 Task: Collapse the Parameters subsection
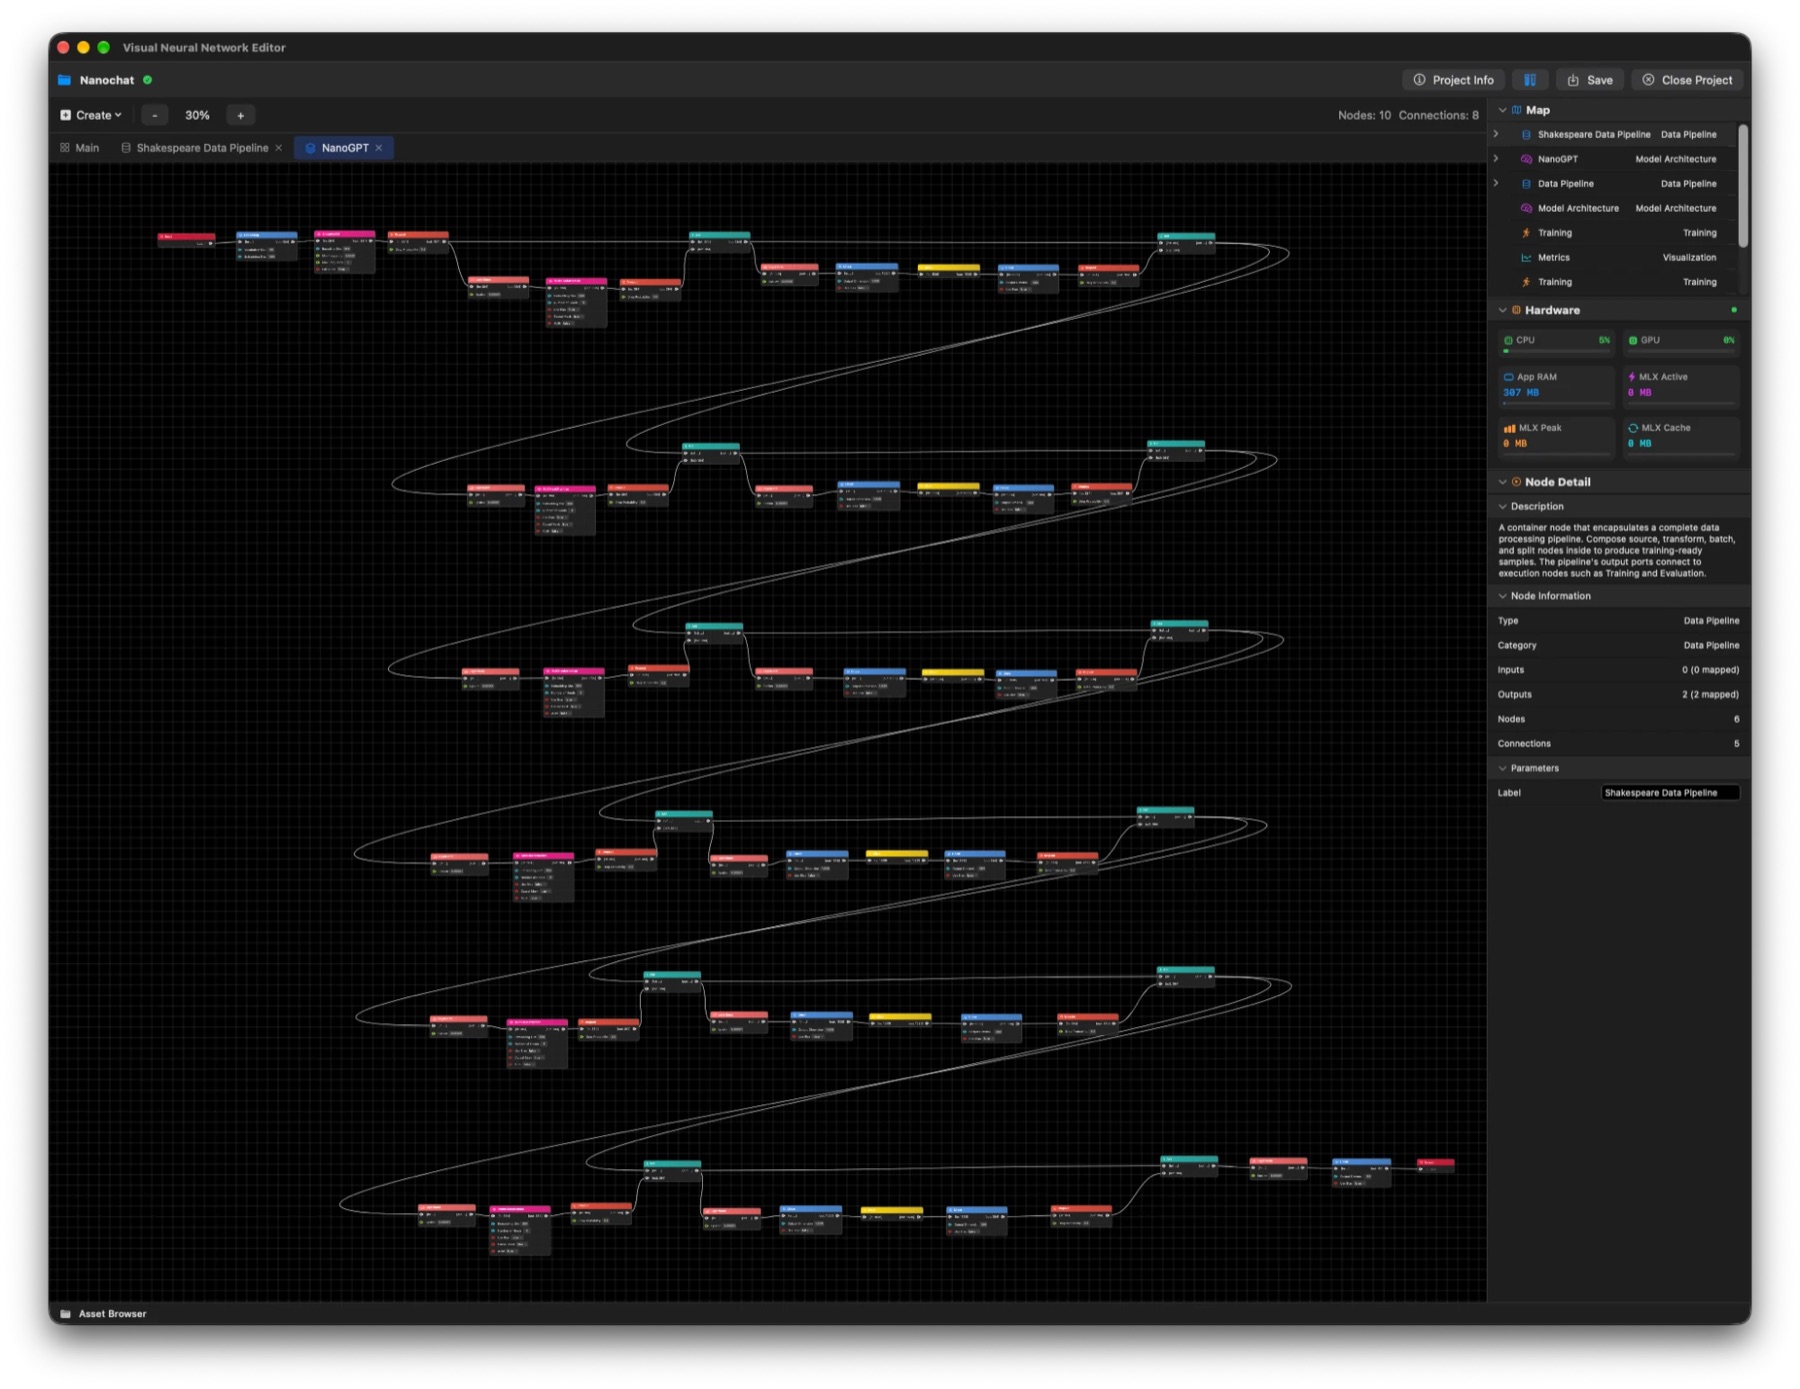1502,768
